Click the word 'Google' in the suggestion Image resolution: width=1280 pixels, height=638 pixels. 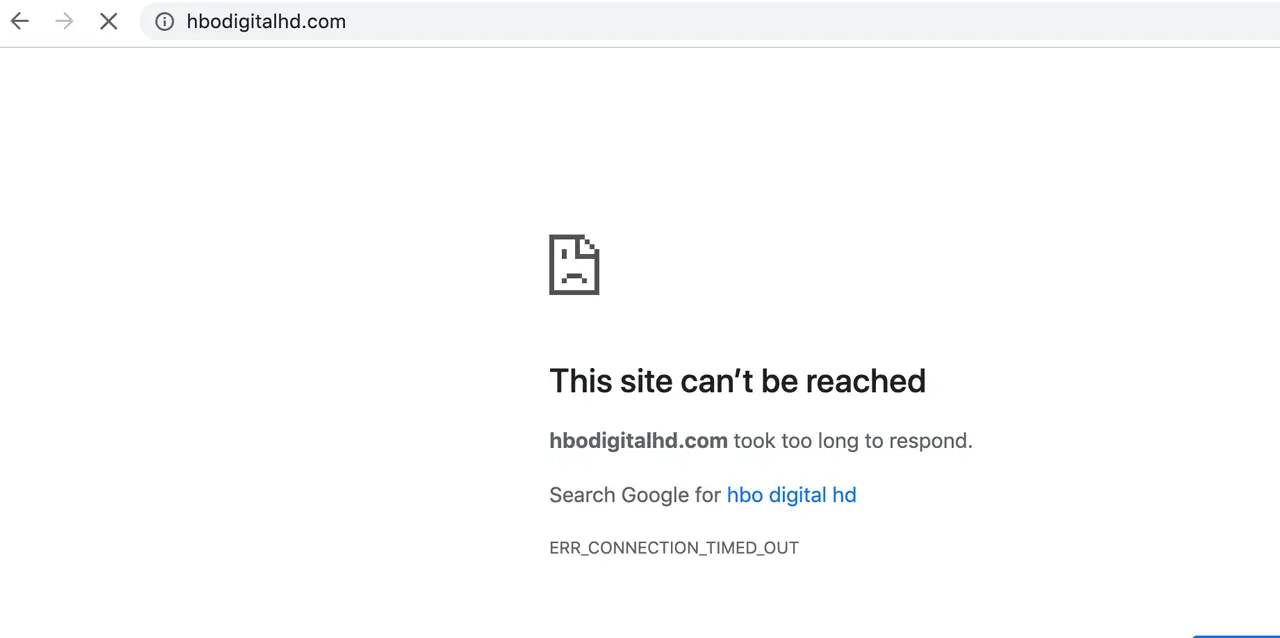tap(655, 495)
